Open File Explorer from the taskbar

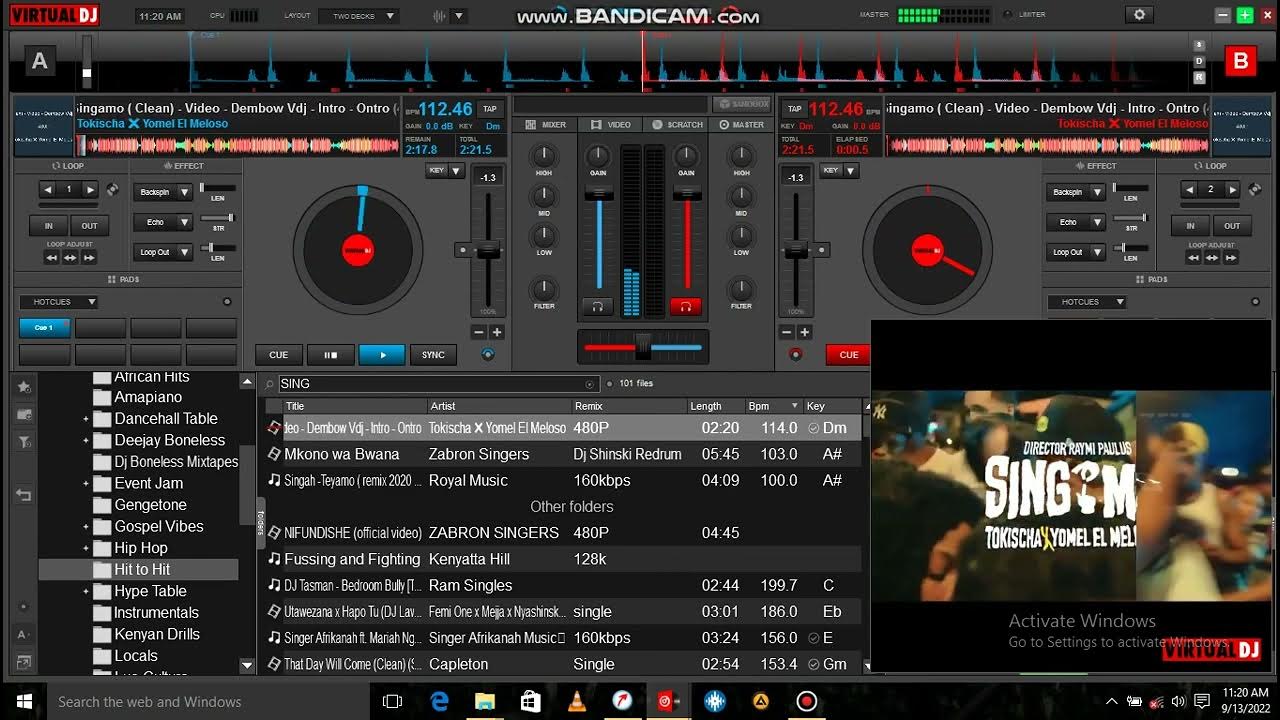click(x=485, y=701)
